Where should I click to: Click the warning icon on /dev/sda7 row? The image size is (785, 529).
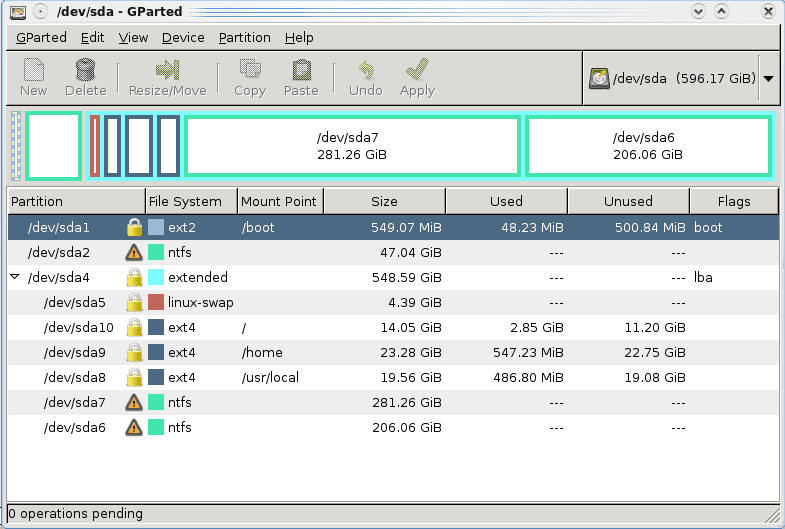134,402
